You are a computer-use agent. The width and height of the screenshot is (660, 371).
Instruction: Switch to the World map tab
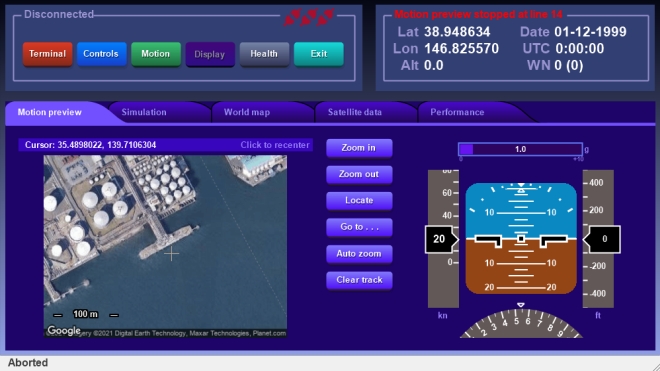click(247, 112)
